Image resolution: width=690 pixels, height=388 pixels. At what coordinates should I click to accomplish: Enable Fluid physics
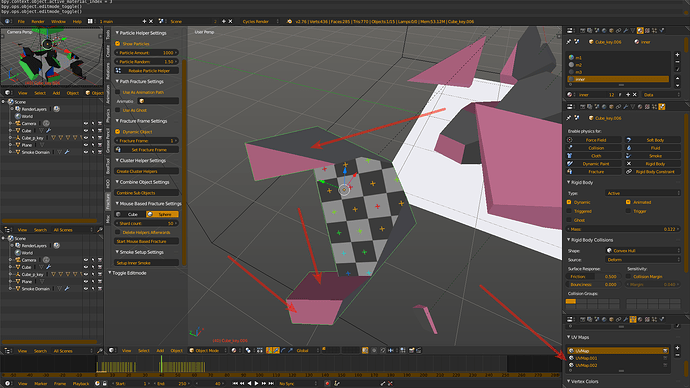click(x=653, y=148)
